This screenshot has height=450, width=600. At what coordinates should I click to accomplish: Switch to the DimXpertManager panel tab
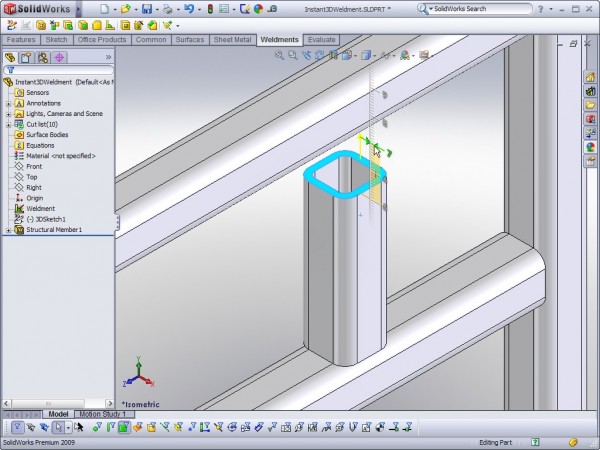(x=59, y=57)
